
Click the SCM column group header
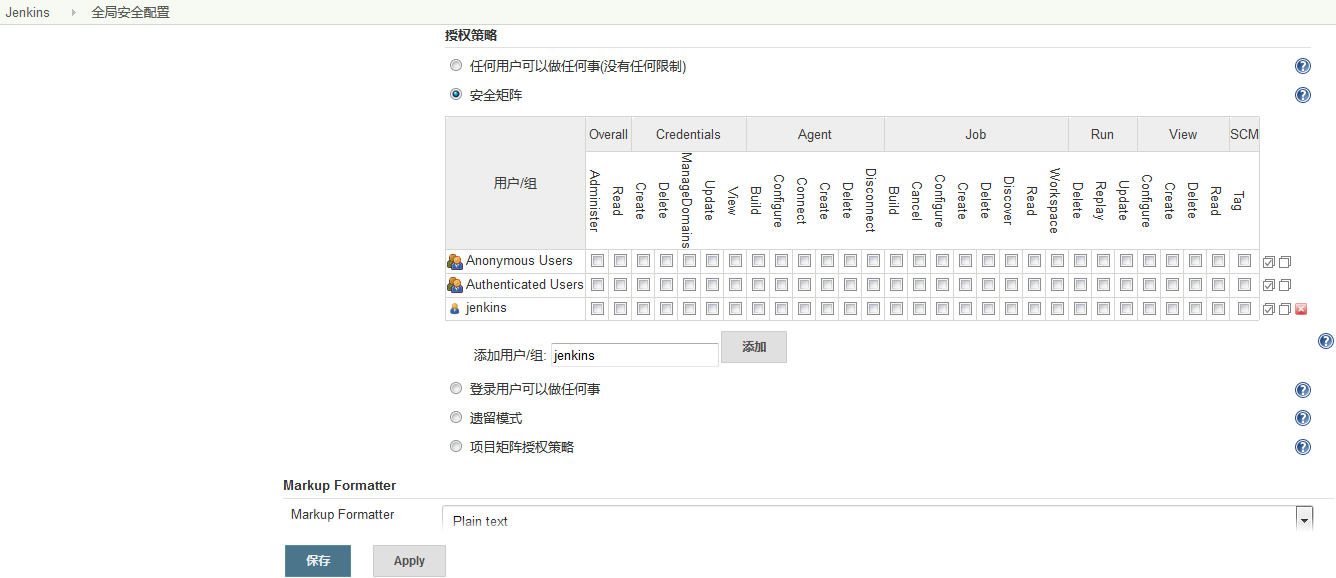click(x=1244, y=135)
